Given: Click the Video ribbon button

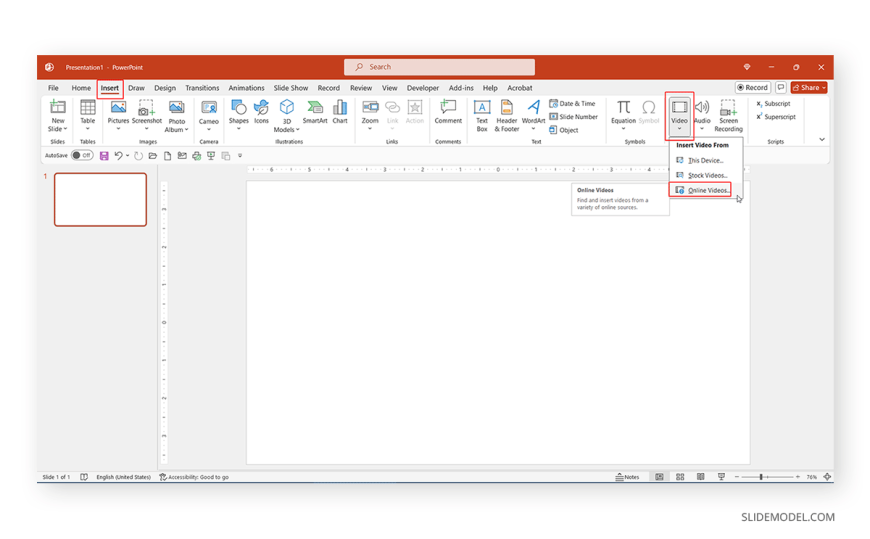Looking at the screenshot, I should coord(679,115).
